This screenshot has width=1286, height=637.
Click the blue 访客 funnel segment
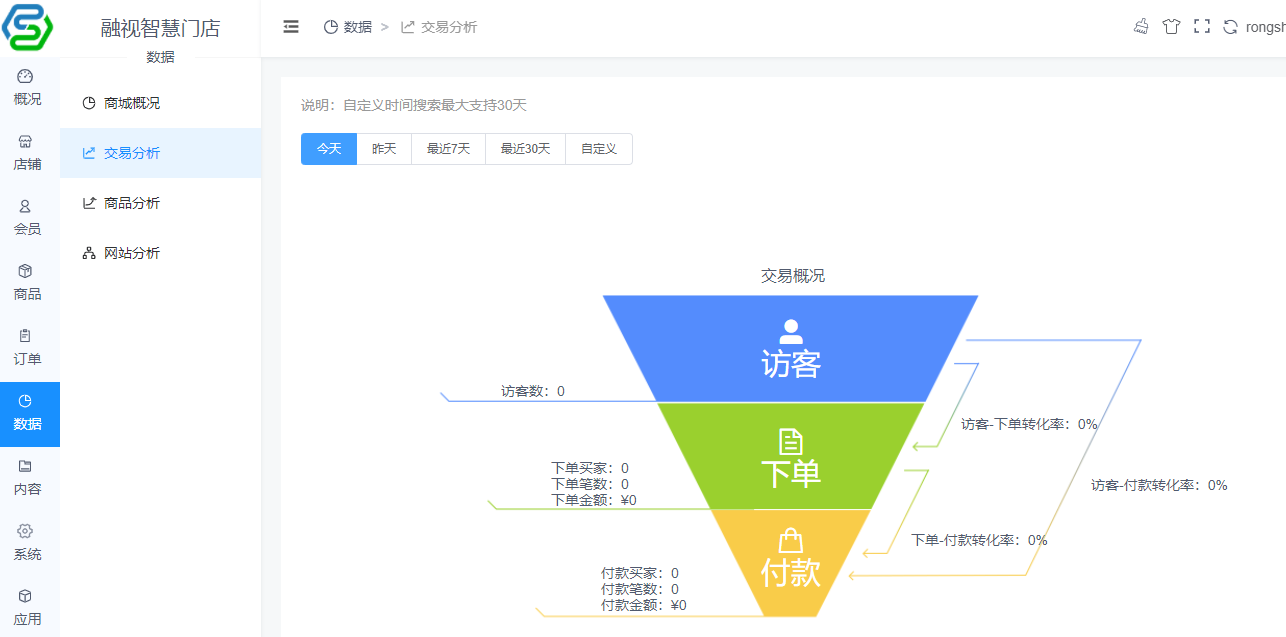coord(790,348)
